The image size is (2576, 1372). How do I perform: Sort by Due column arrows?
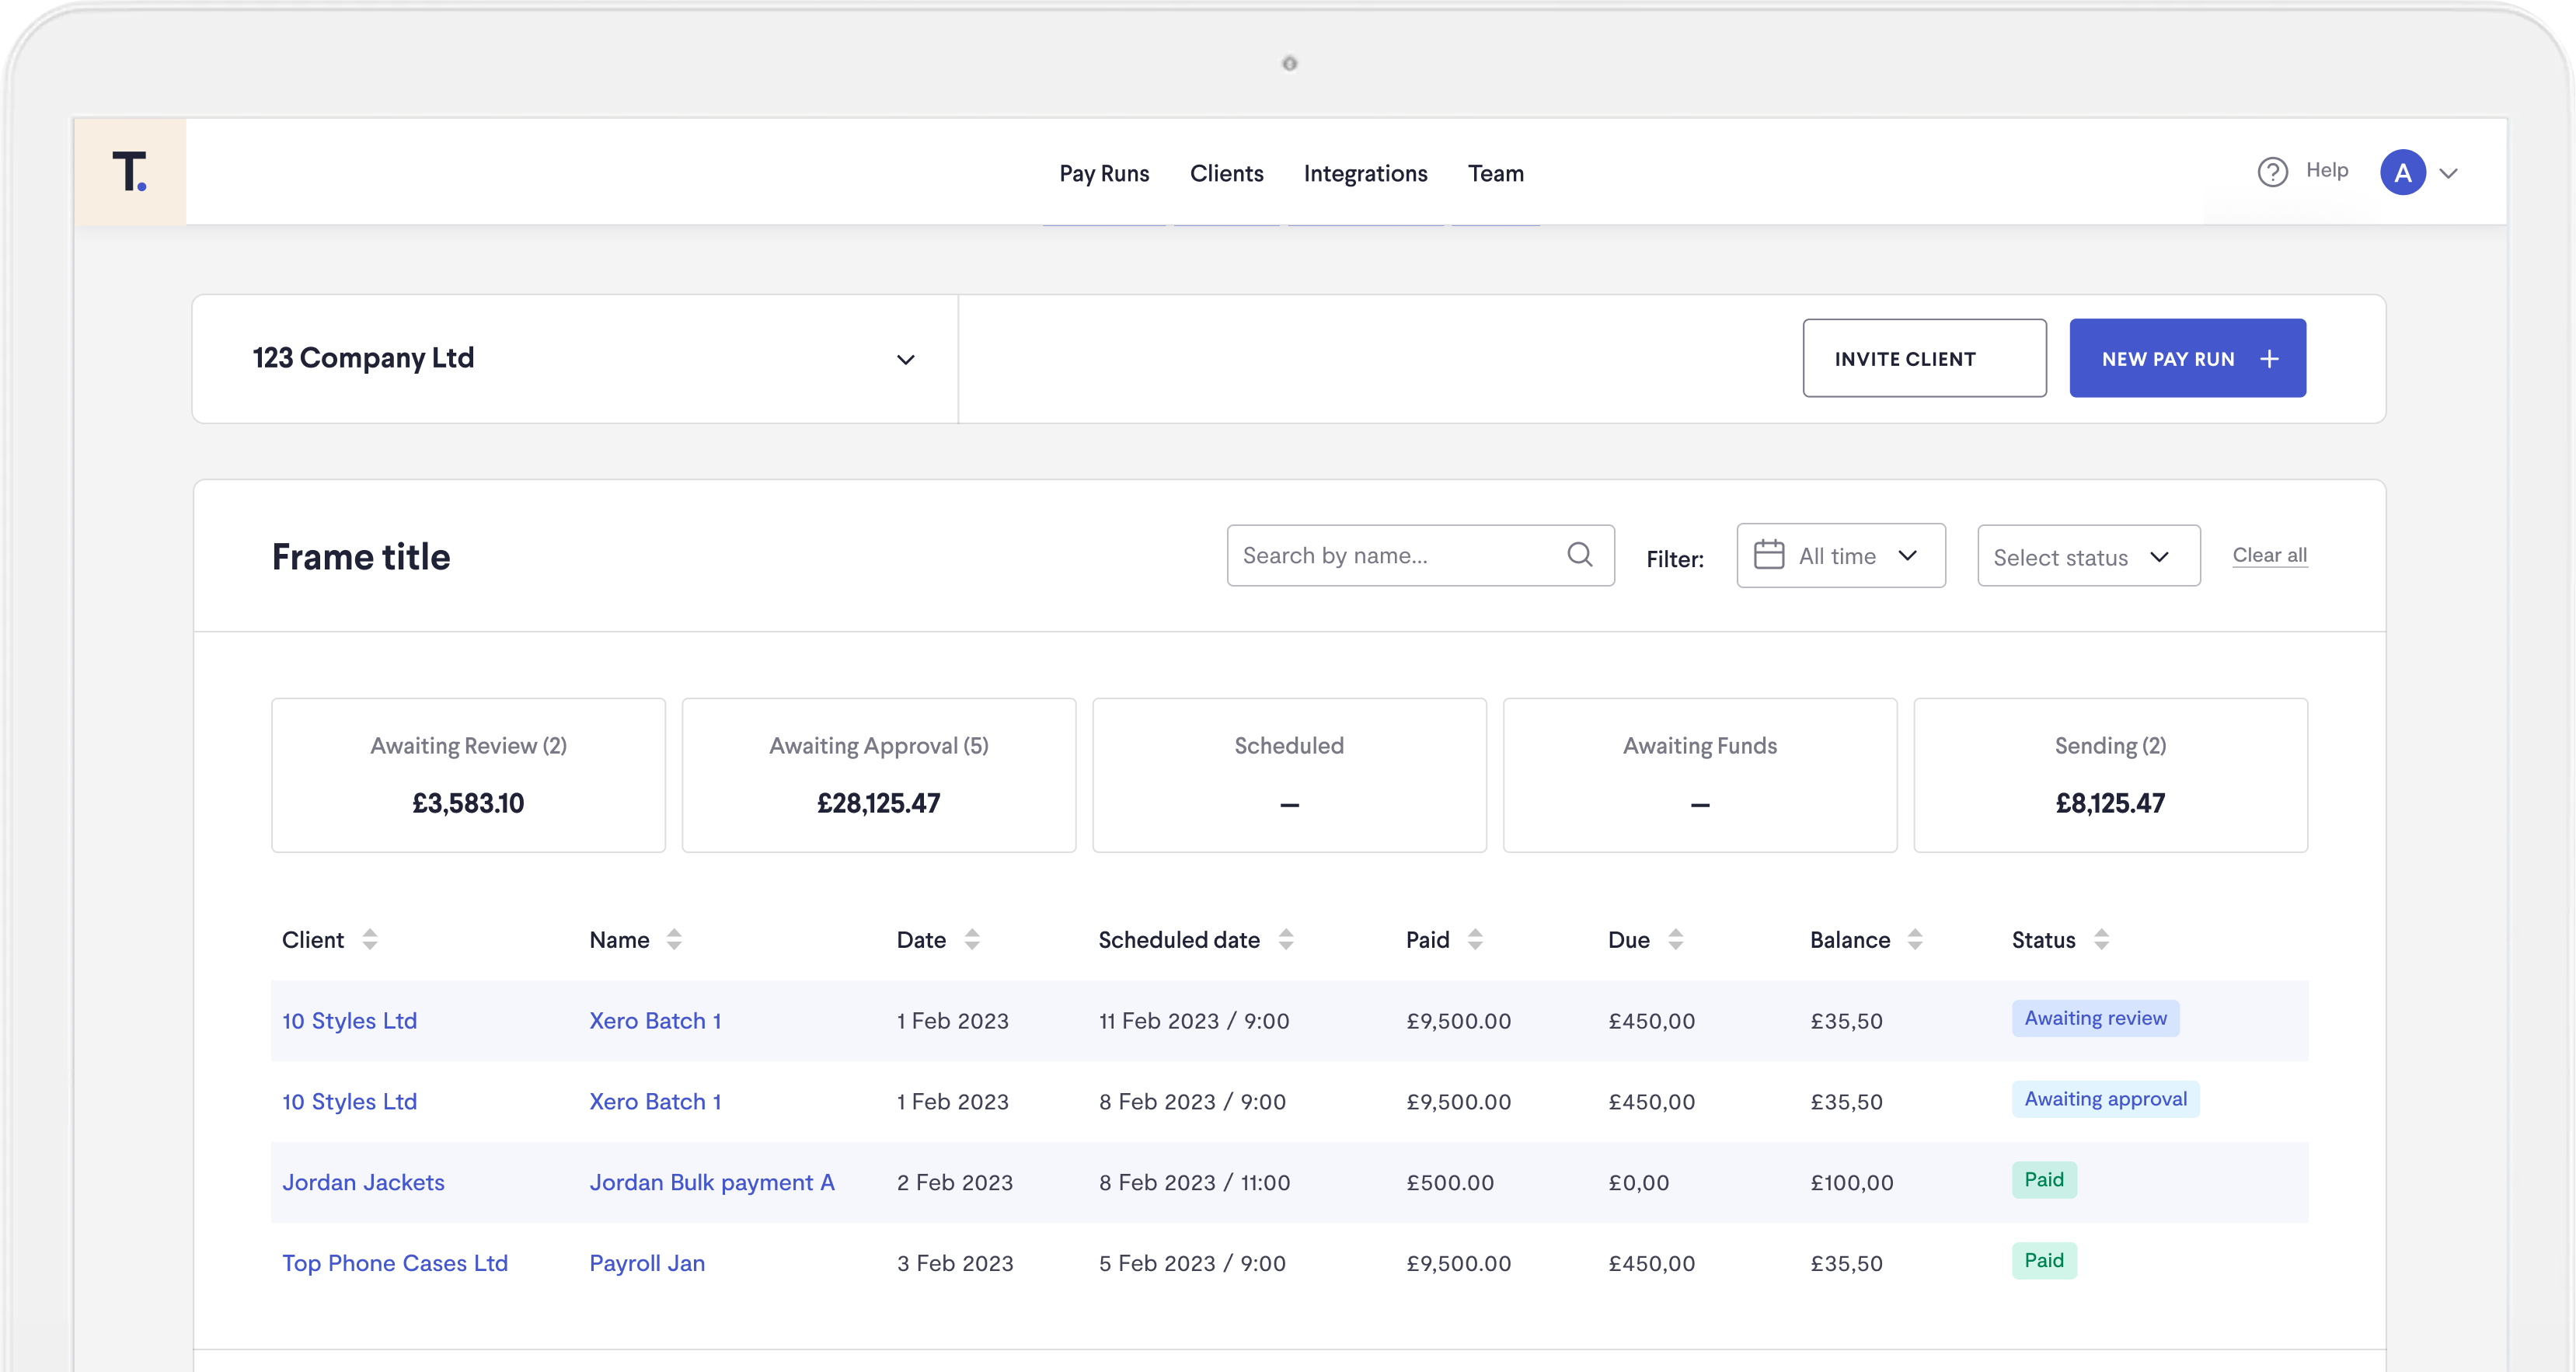pyautogui.click(x=1676, y=940)
